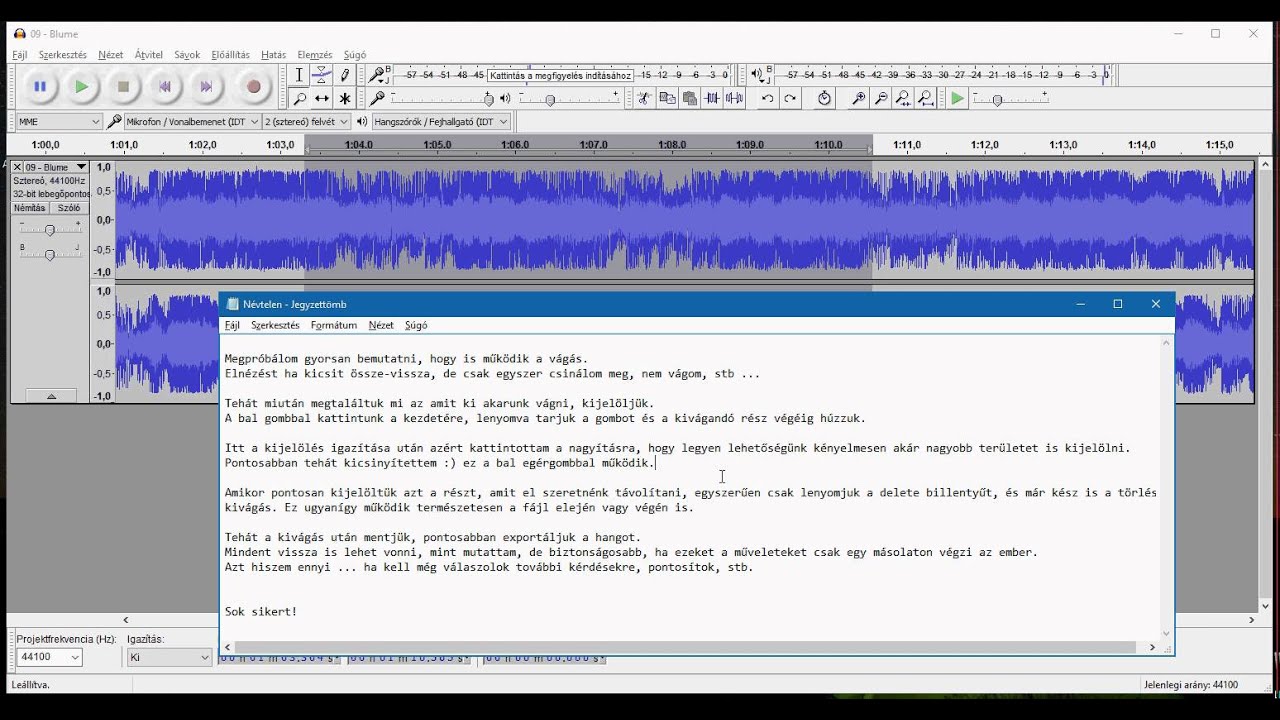This screenshot has width=1280, height=720.
Task: Click the Undo arrow icon
Action: tap(767, 98)
